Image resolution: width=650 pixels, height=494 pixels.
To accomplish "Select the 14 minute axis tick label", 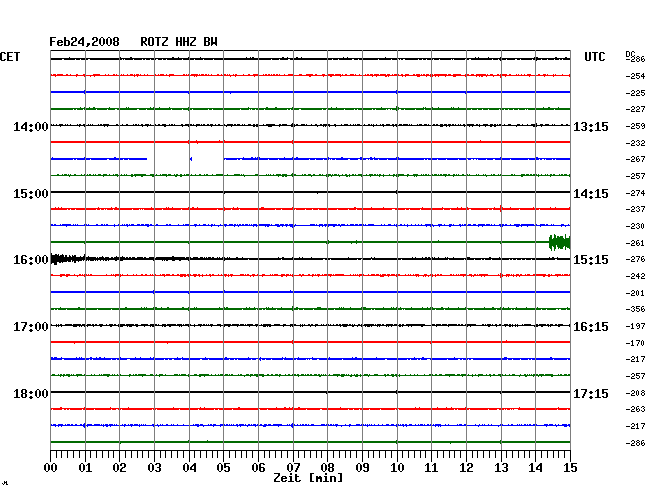I will tap(535, 468).
